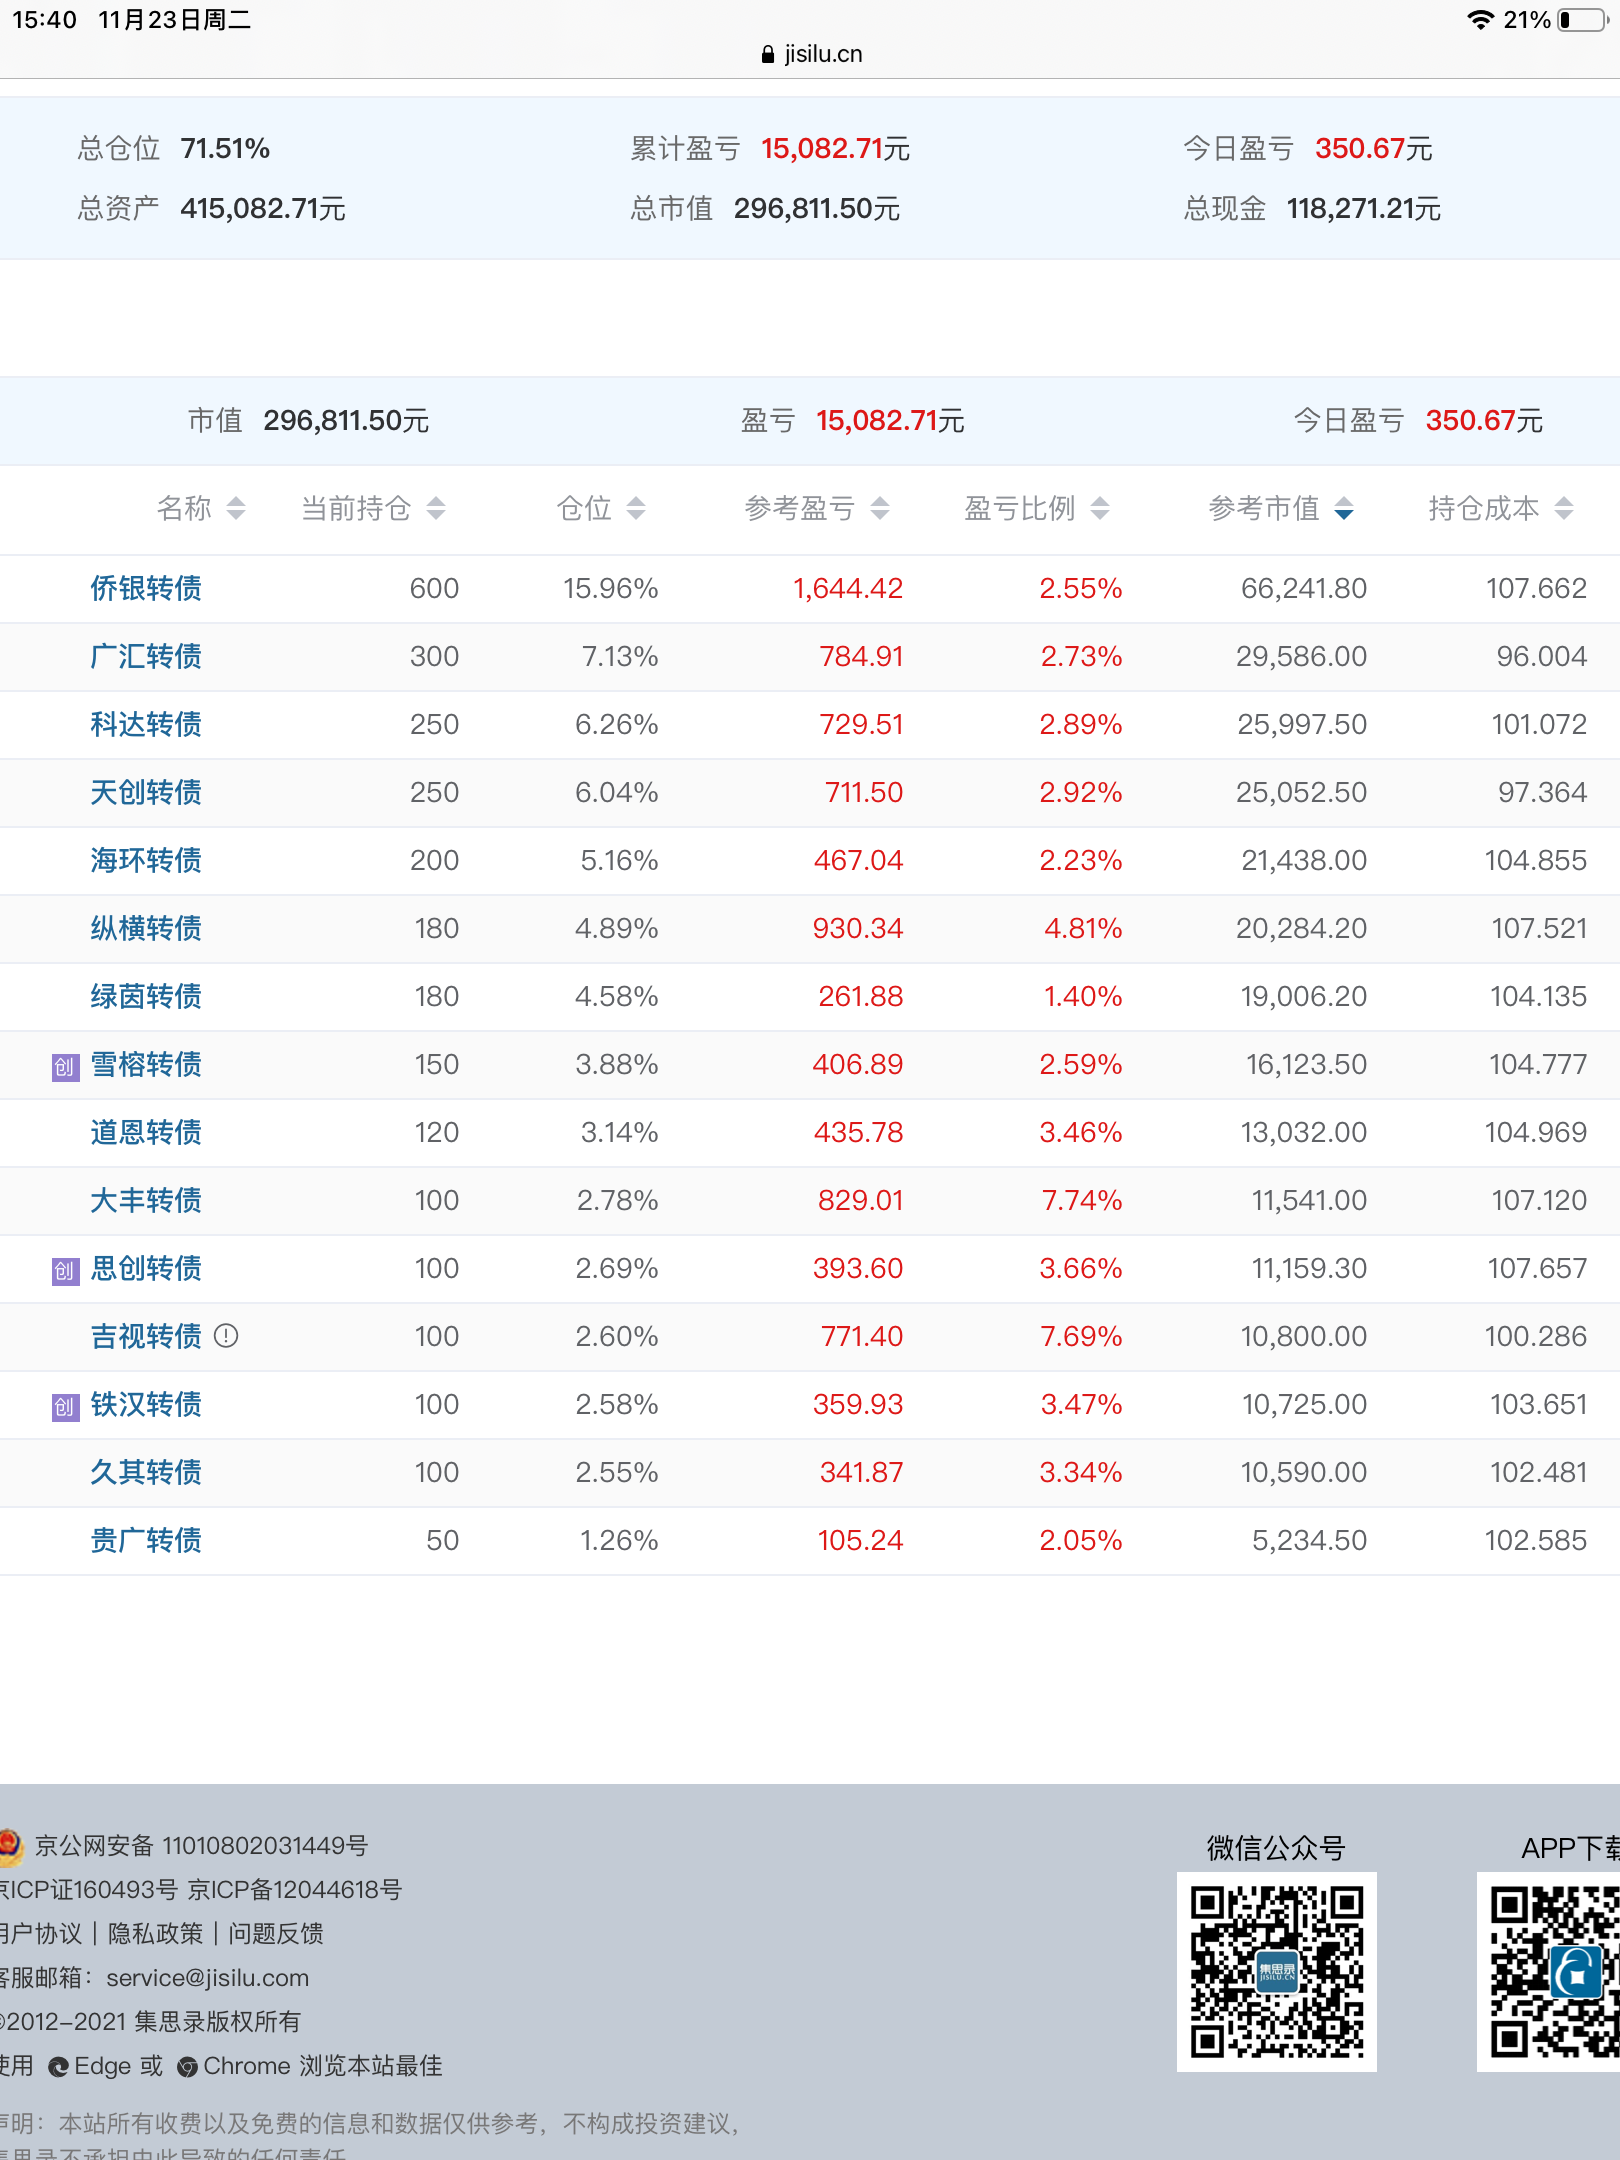1620x2160 pixels.
Task: Sort table by 名称 column arrows
Action: (x=236, y=508)
